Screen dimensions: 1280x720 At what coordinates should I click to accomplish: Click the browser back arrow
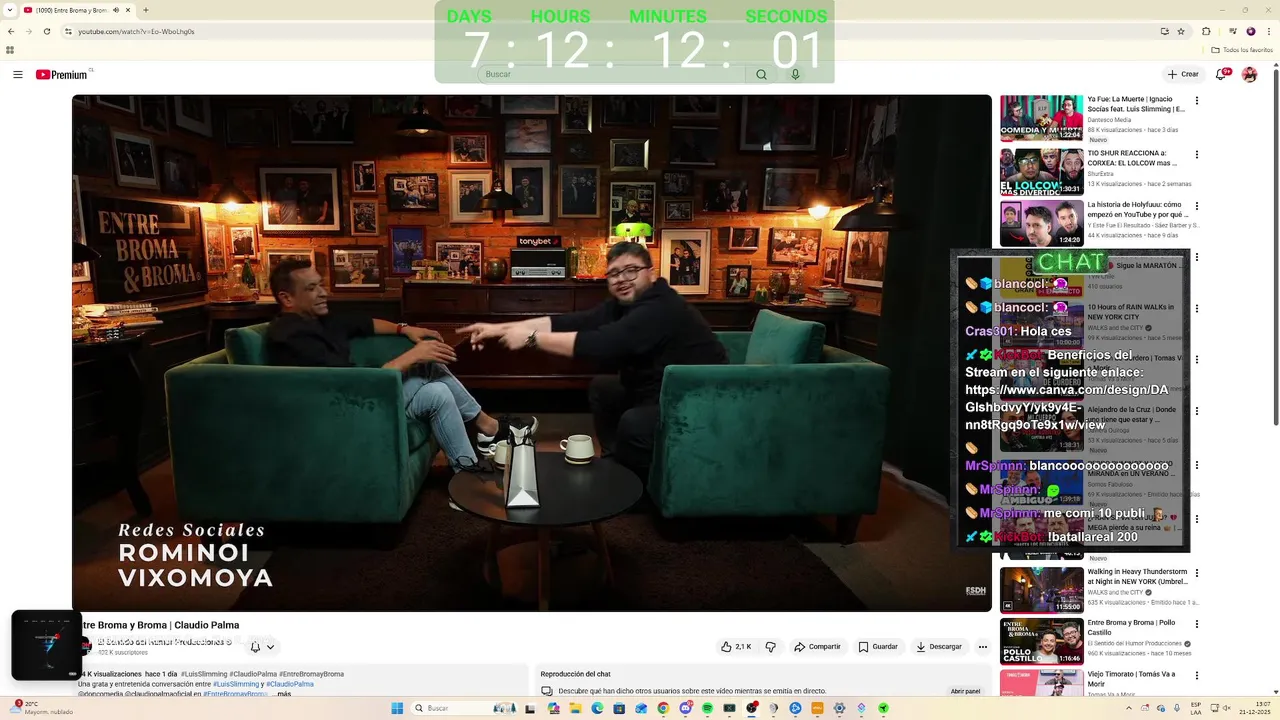[11, 31]
